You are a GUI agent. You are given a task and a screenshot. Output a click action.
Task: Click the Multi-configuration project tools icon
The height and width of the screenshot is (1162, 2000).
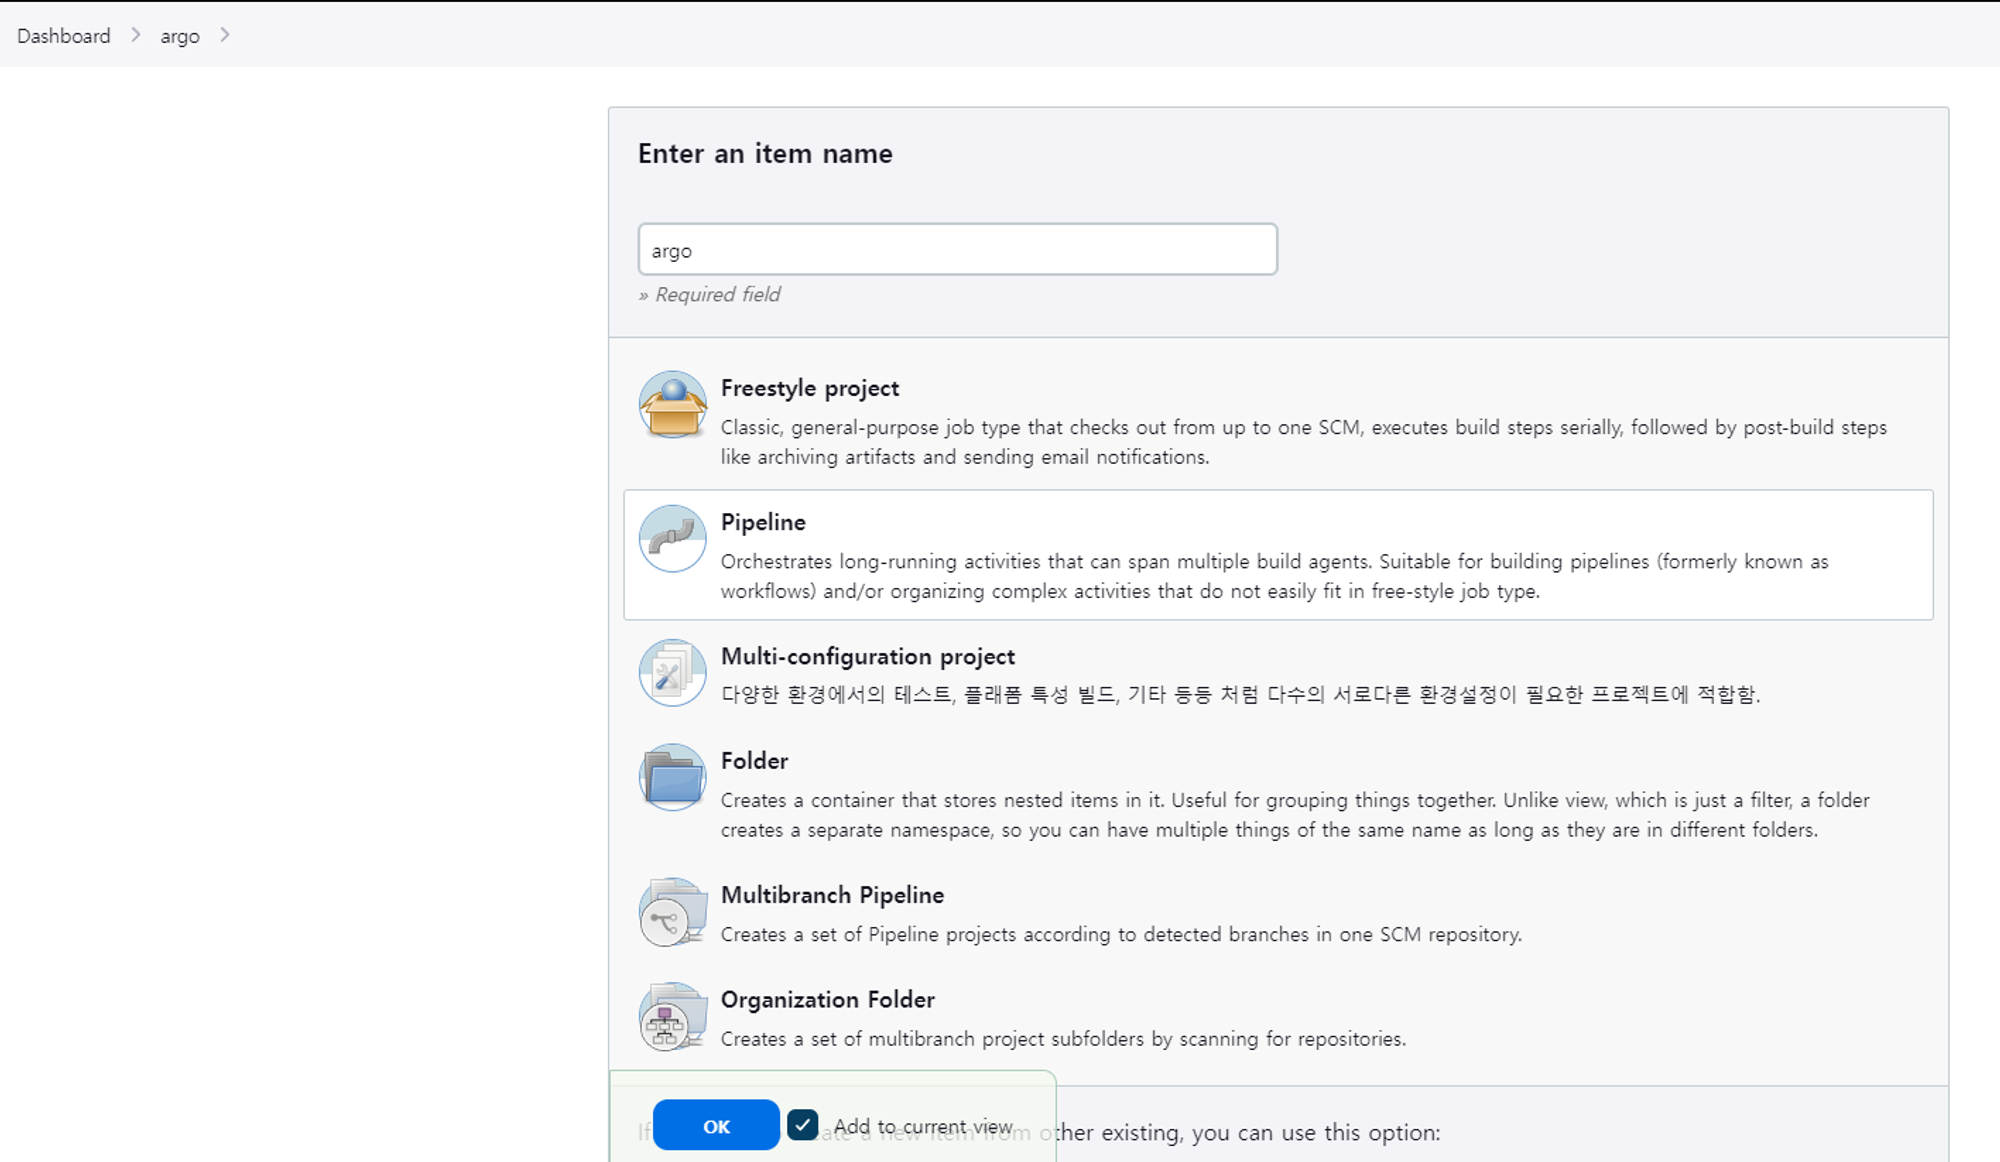click(672, 673)
